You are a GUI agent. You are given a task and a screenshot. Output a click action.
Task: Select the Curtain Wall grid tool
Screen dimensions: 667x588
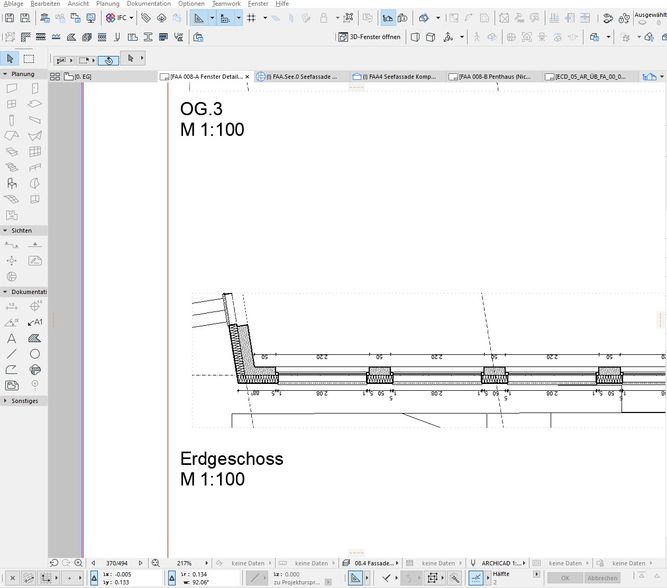(x=35, y=151)
